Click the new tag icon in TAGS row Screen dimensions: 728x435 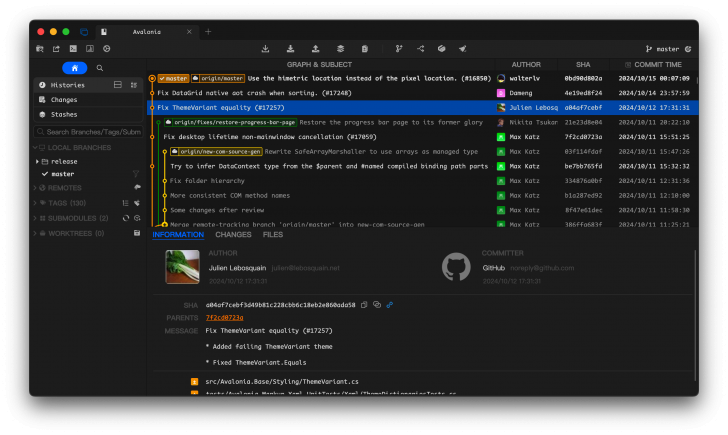coord(137,203)
